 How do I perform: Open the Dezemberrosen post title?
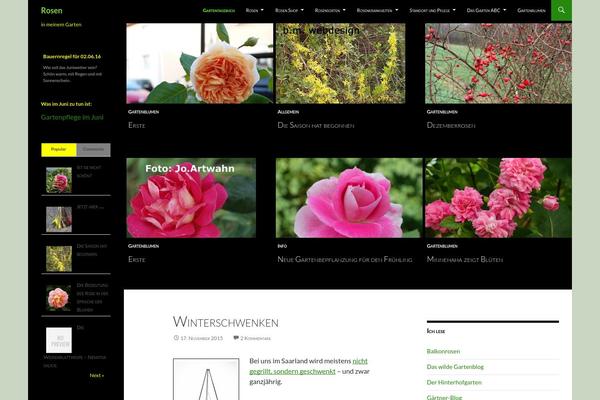pyautogui.click(x=451, y=125)
